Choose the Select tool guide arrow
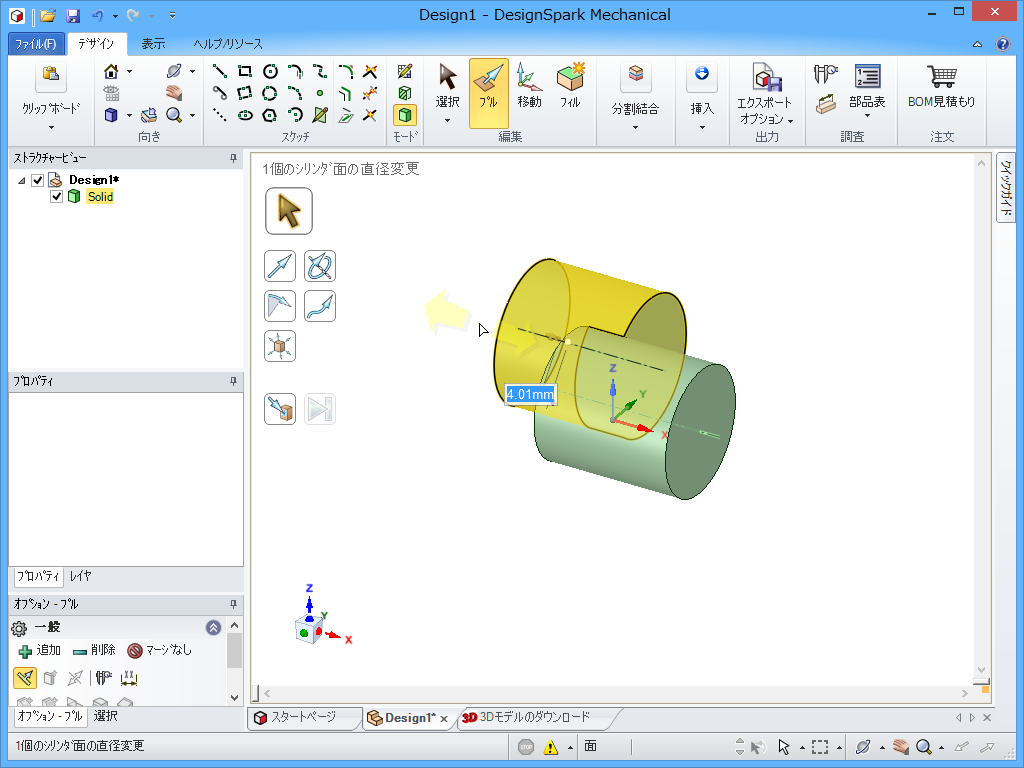1024x768 pixels. pyautogui.click(x=289, y=211)
